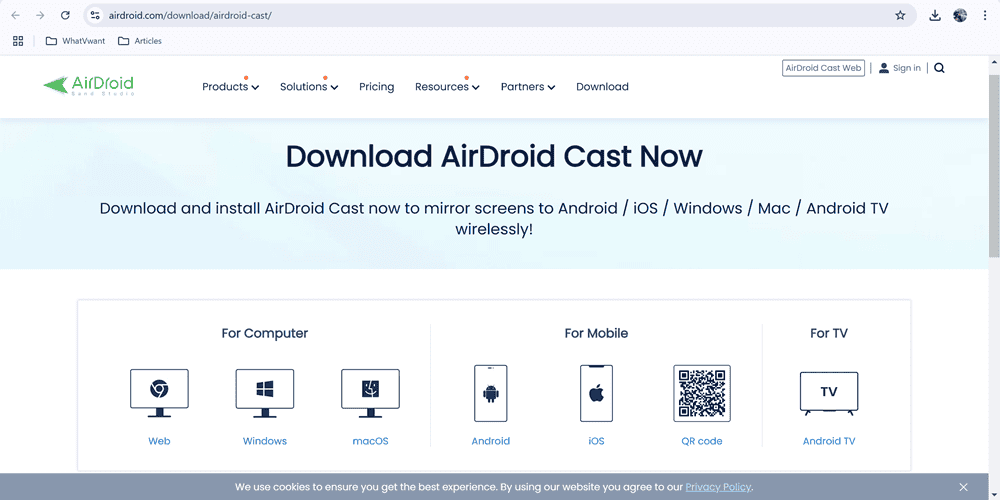This screenshot has width=1000, height=500.
Task: Click the Windows monitor download icon
Action: (x=265, y=393)
